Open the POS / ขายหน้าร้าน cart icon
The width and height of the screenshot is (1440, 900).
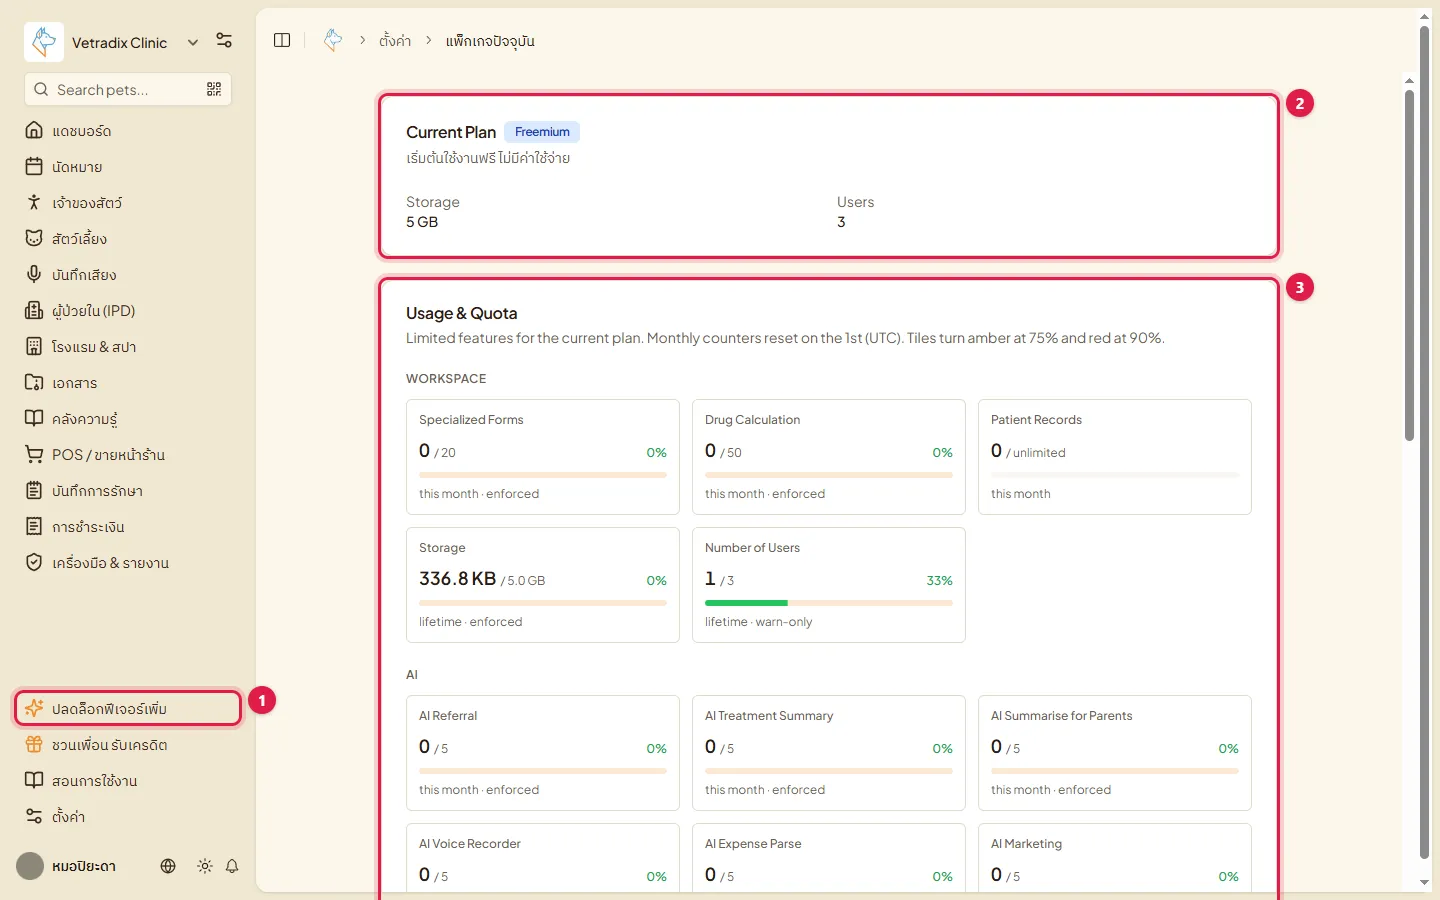34,454
